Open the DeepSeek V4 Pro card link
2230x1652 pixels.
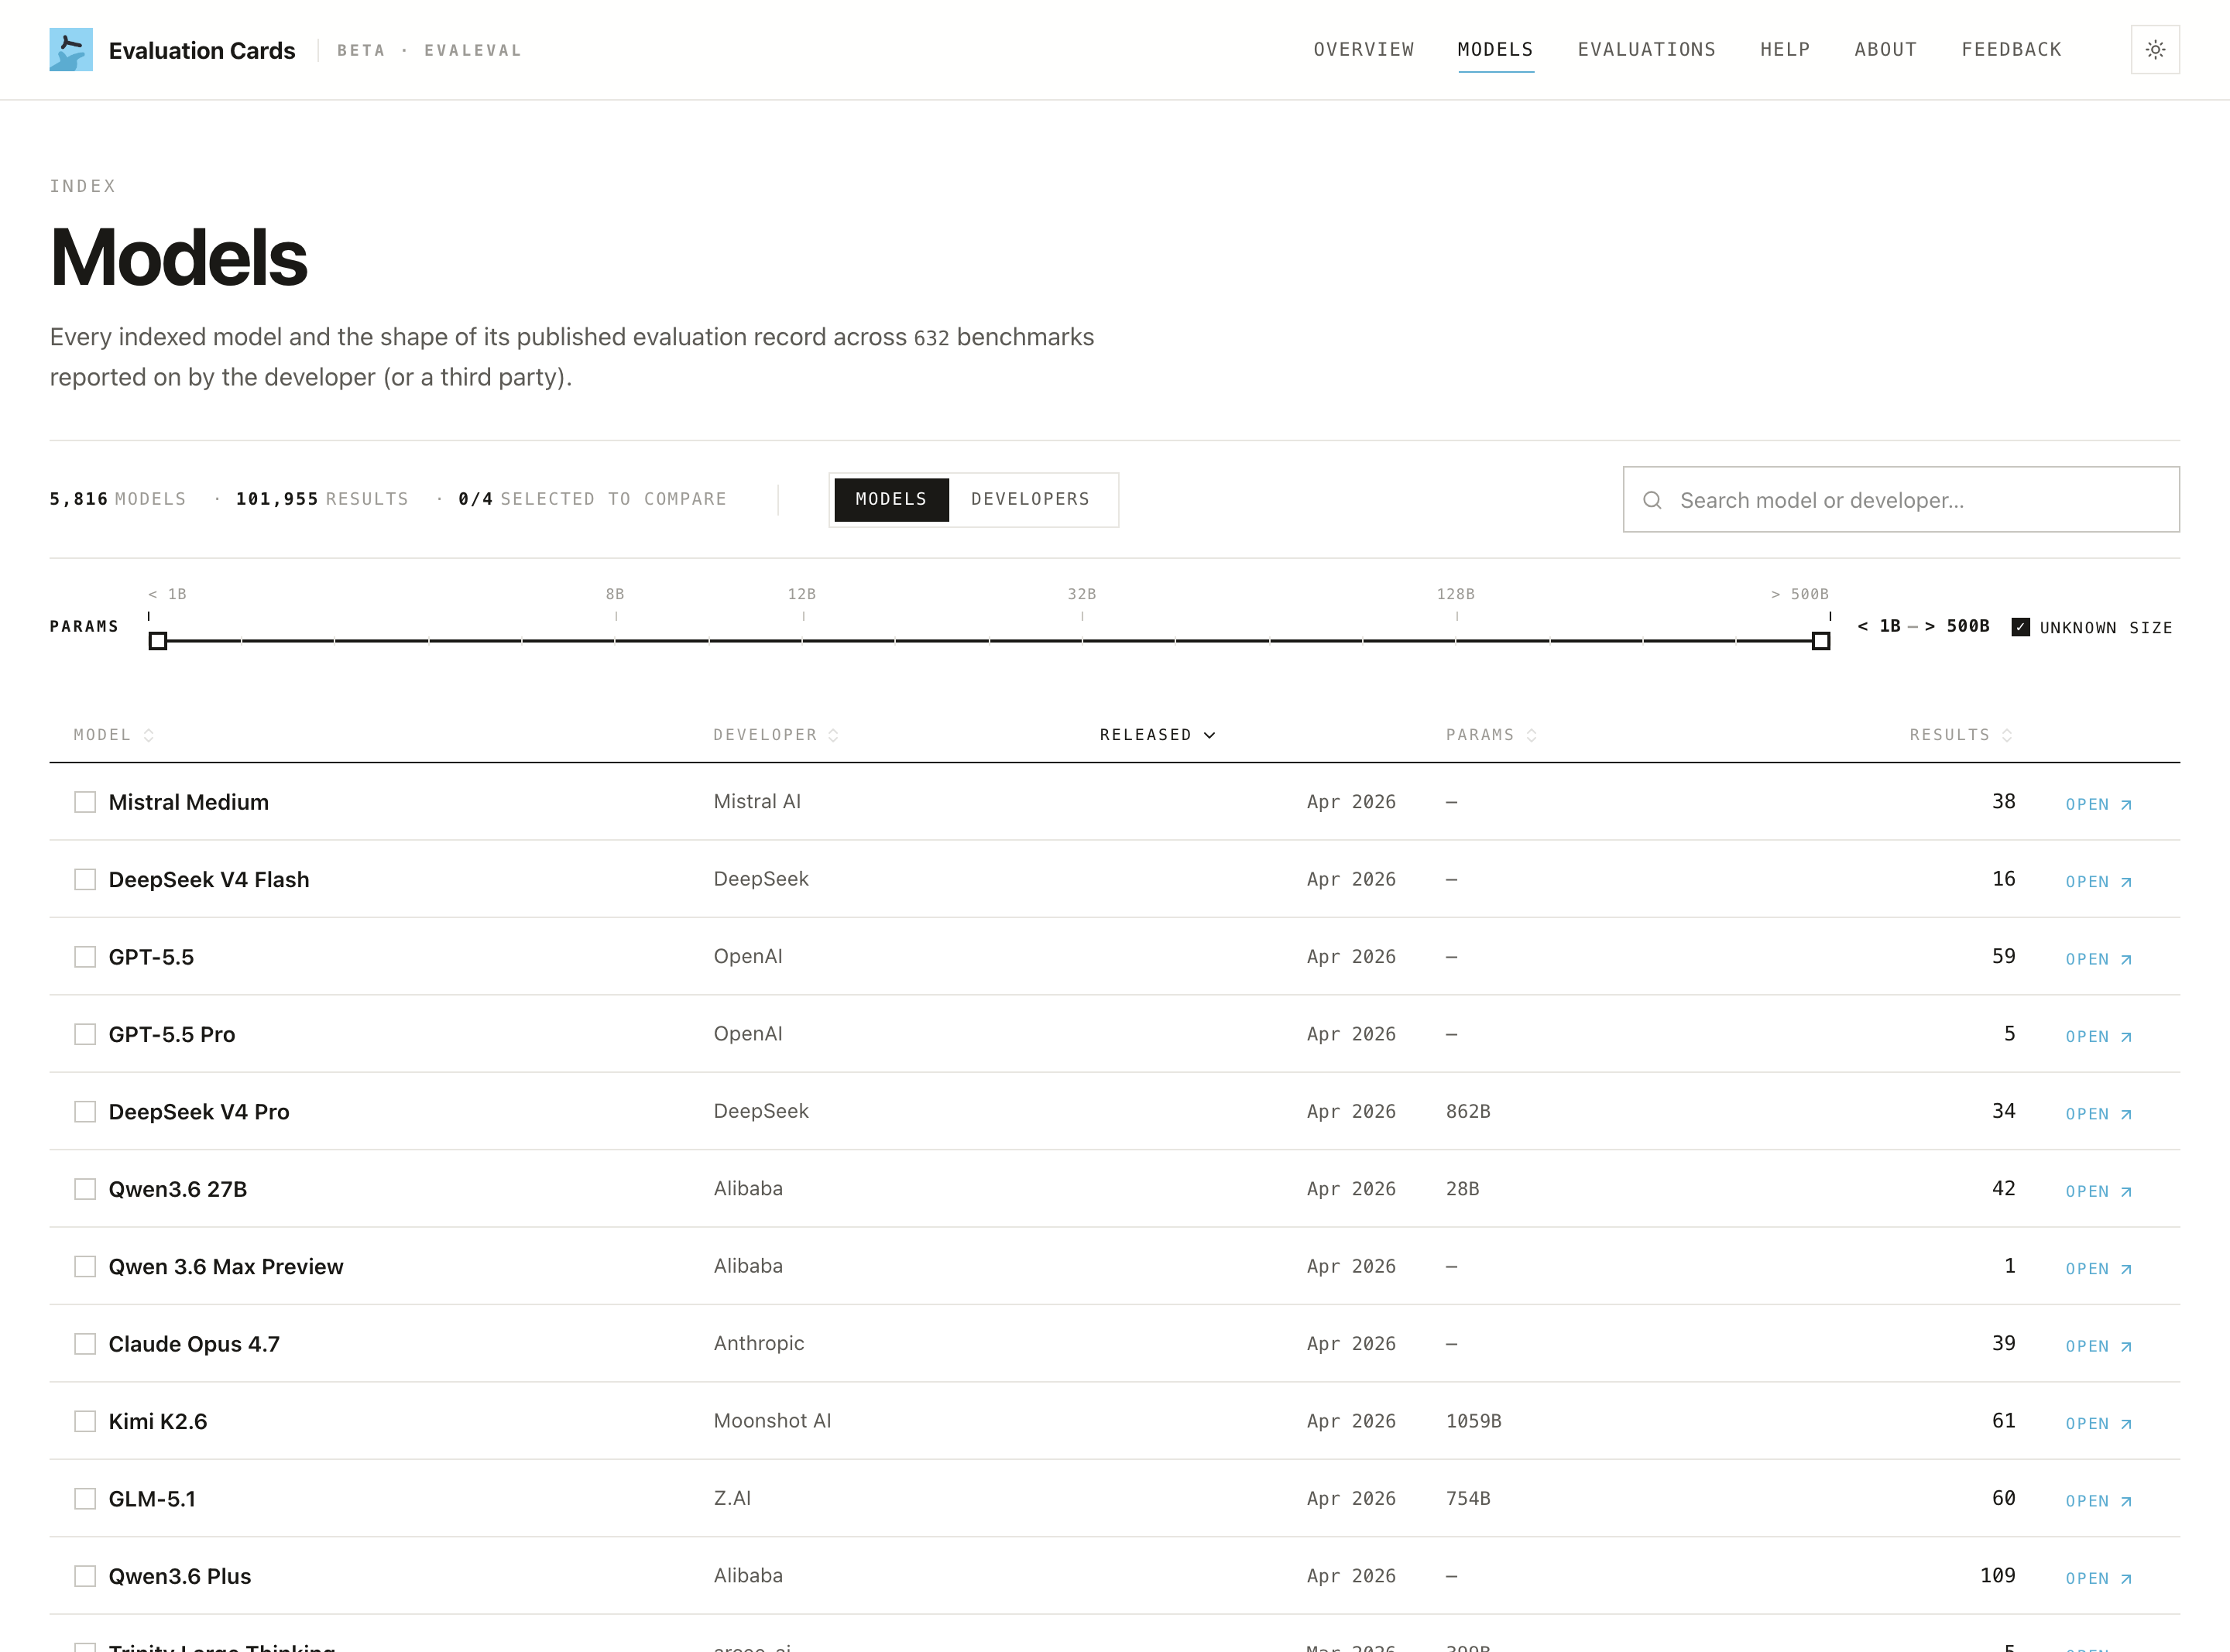2098,1114
